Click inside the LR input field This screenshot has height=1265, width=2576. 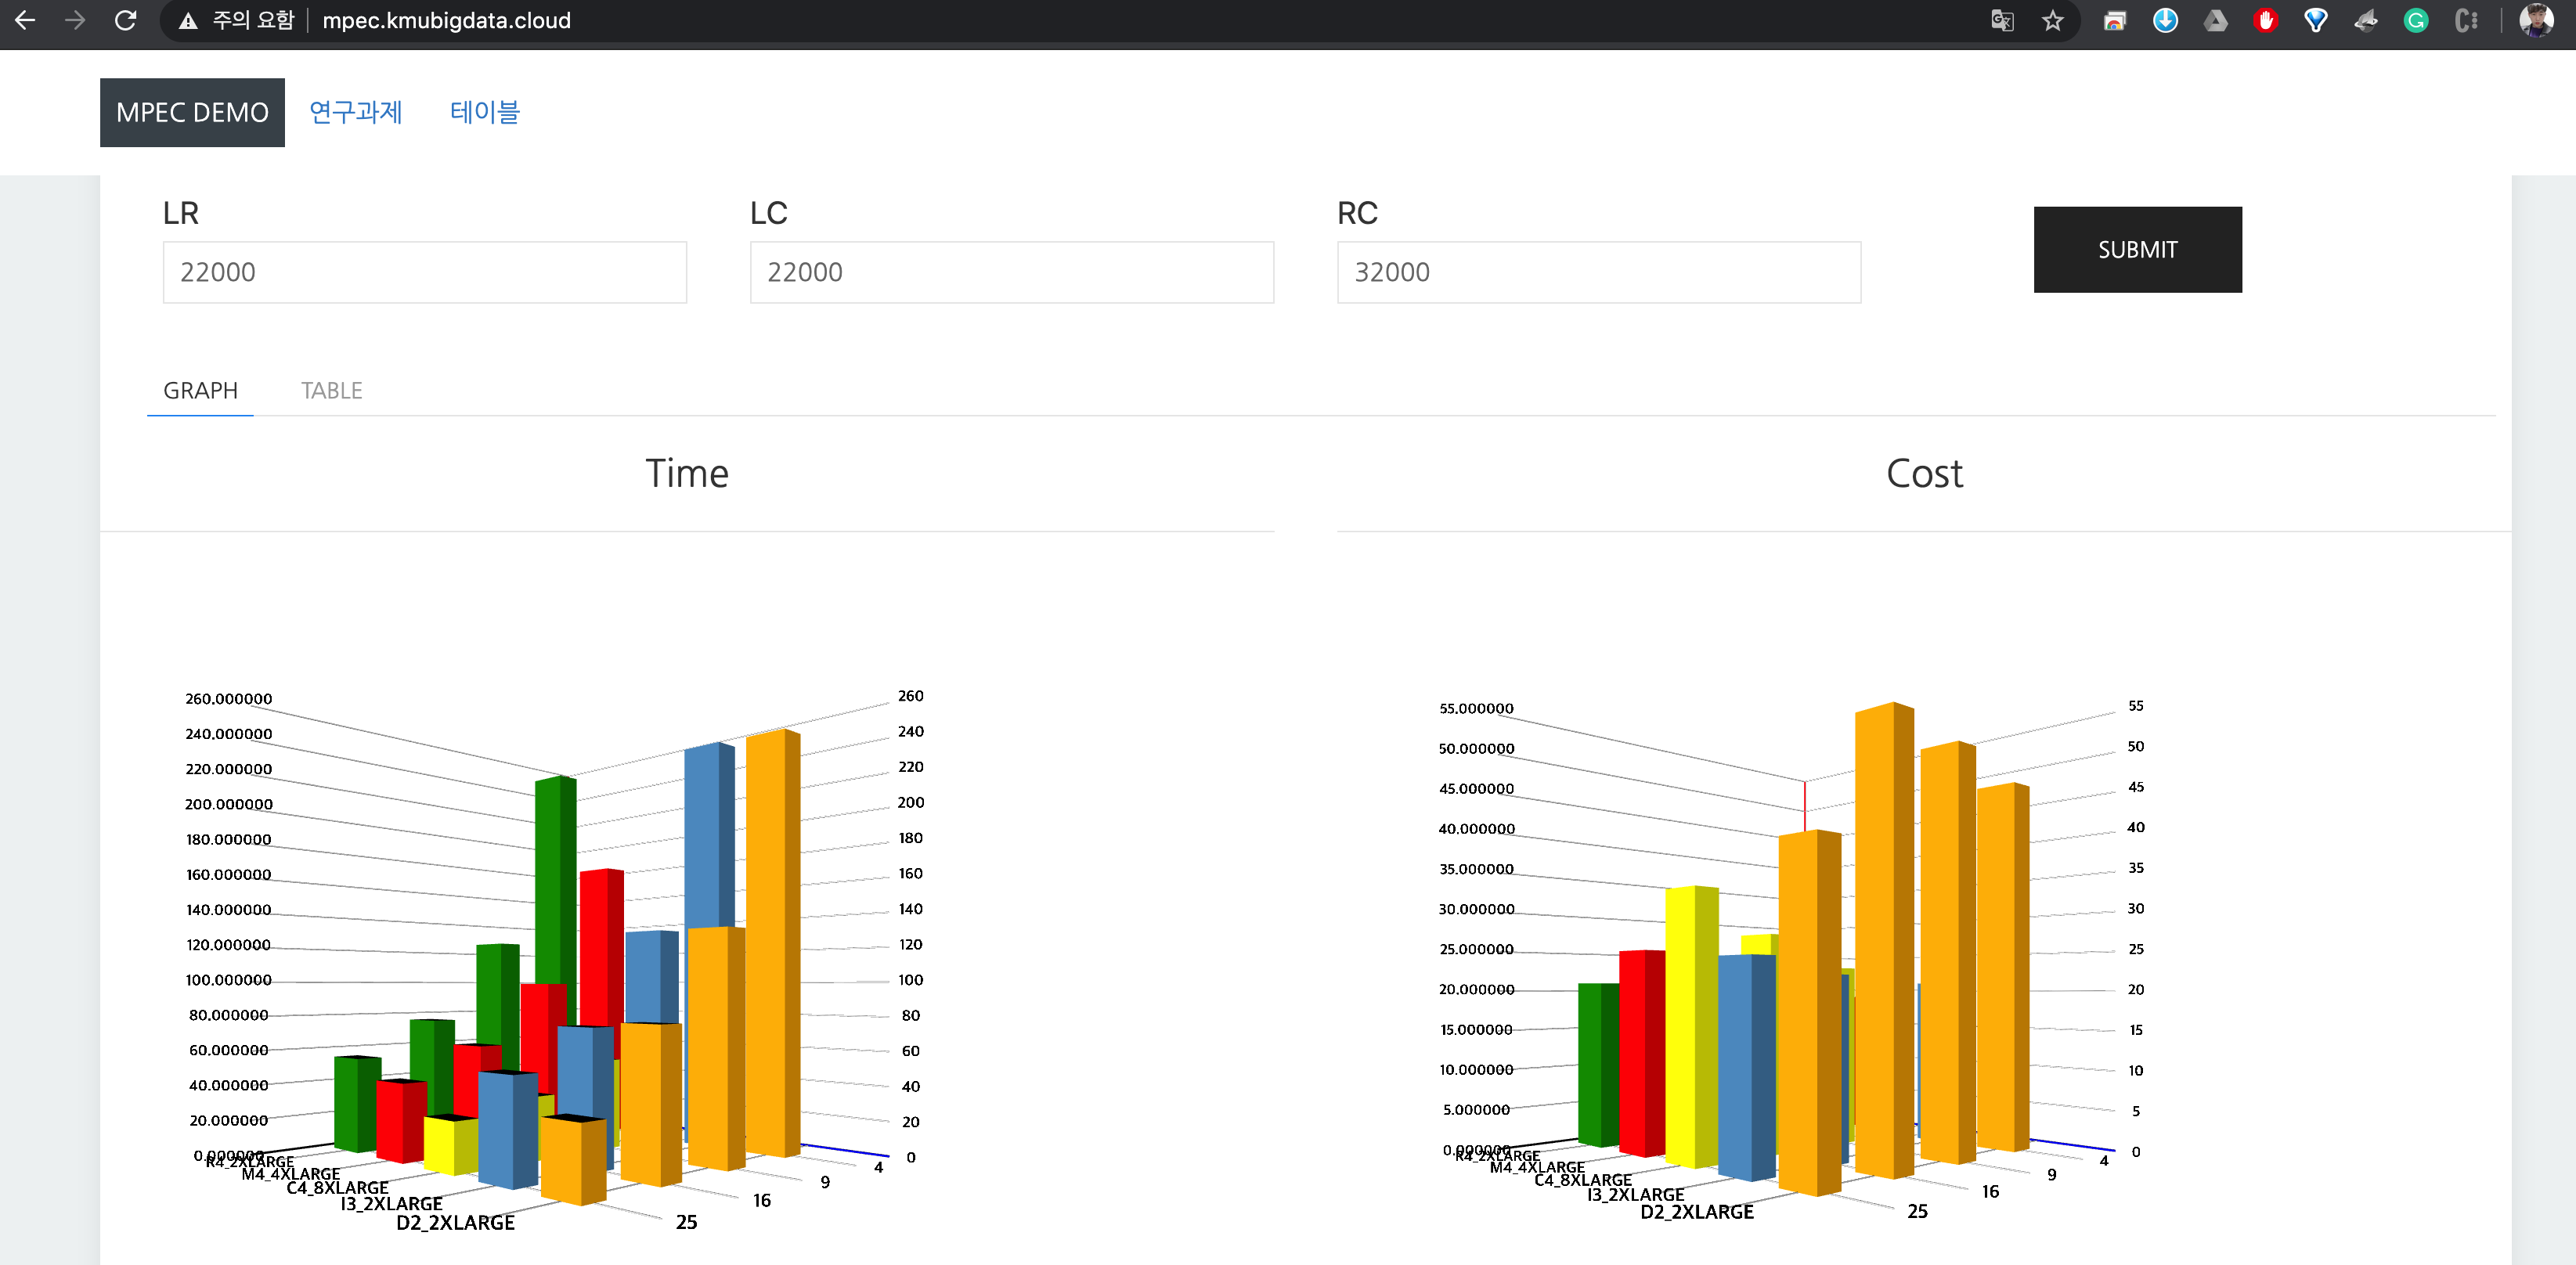(424, 271)
